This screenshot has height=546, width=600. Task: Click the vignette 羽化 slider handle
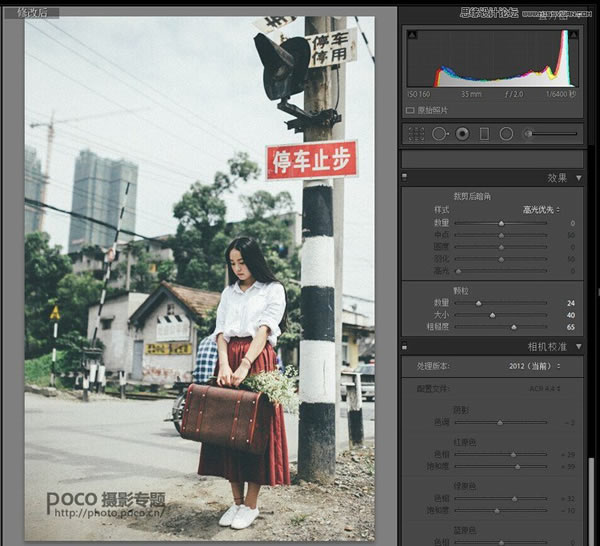501,259
